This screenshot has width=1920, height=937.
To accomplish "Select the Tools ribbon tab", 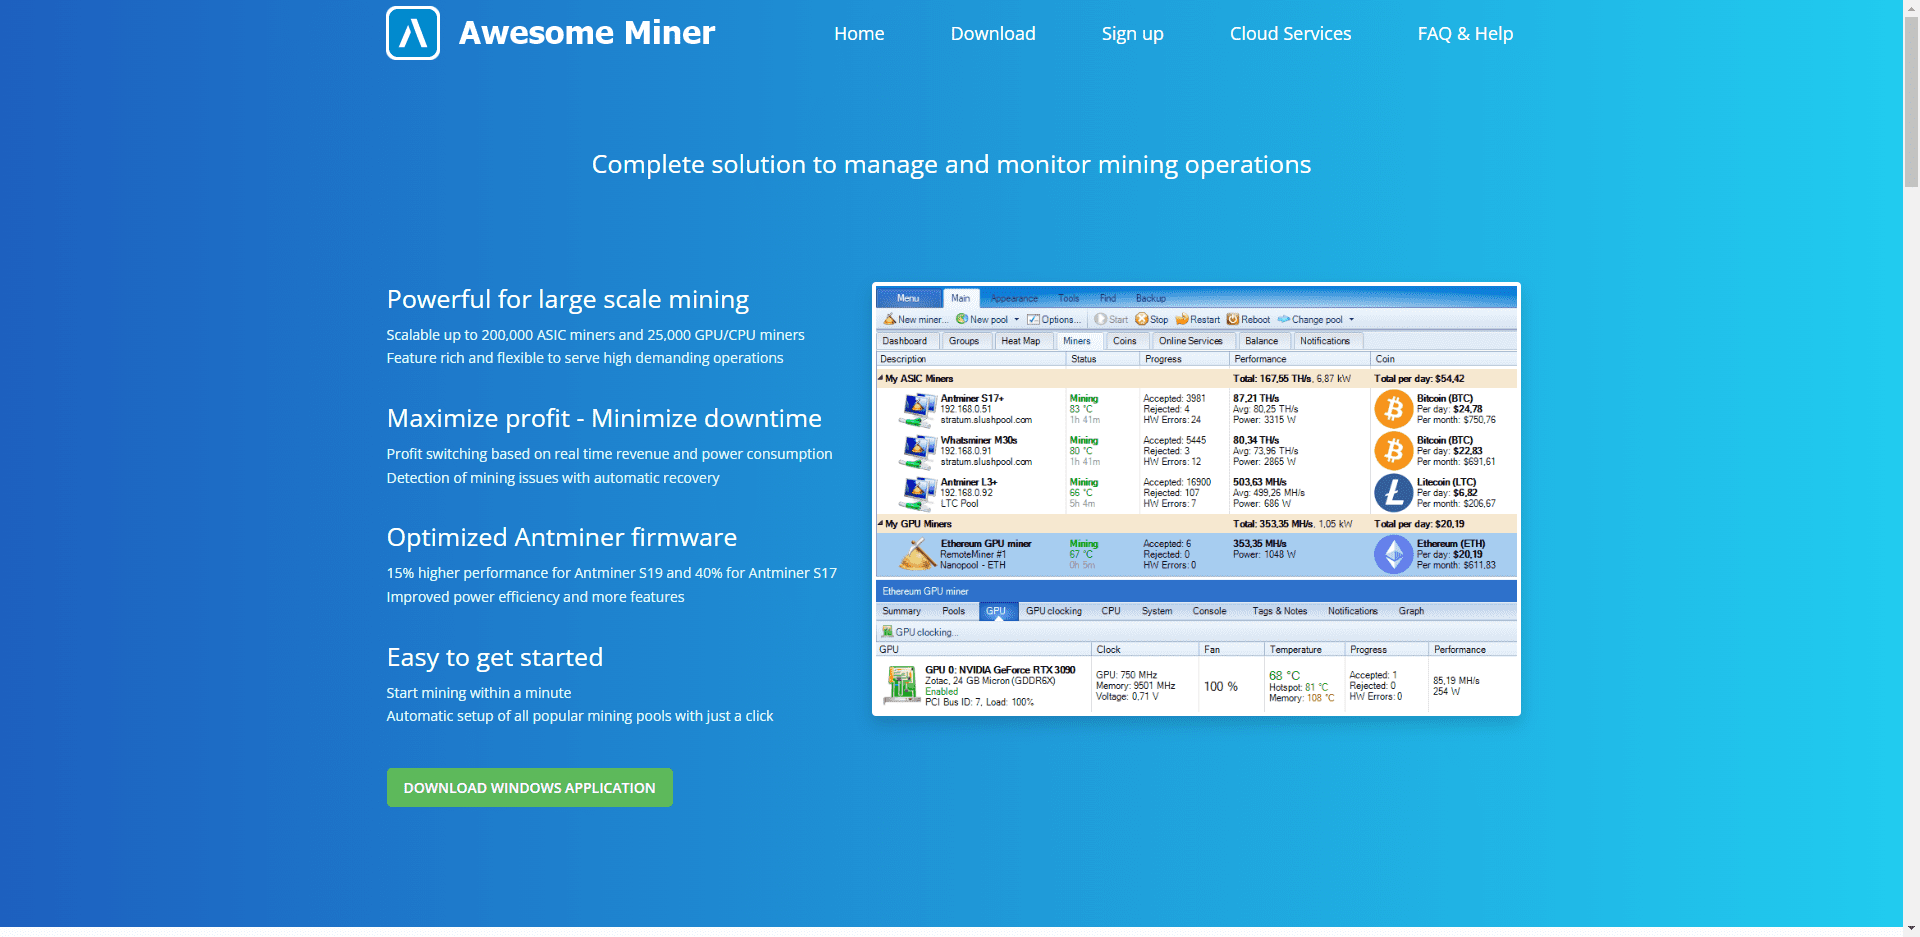I will pos(1069,298).
